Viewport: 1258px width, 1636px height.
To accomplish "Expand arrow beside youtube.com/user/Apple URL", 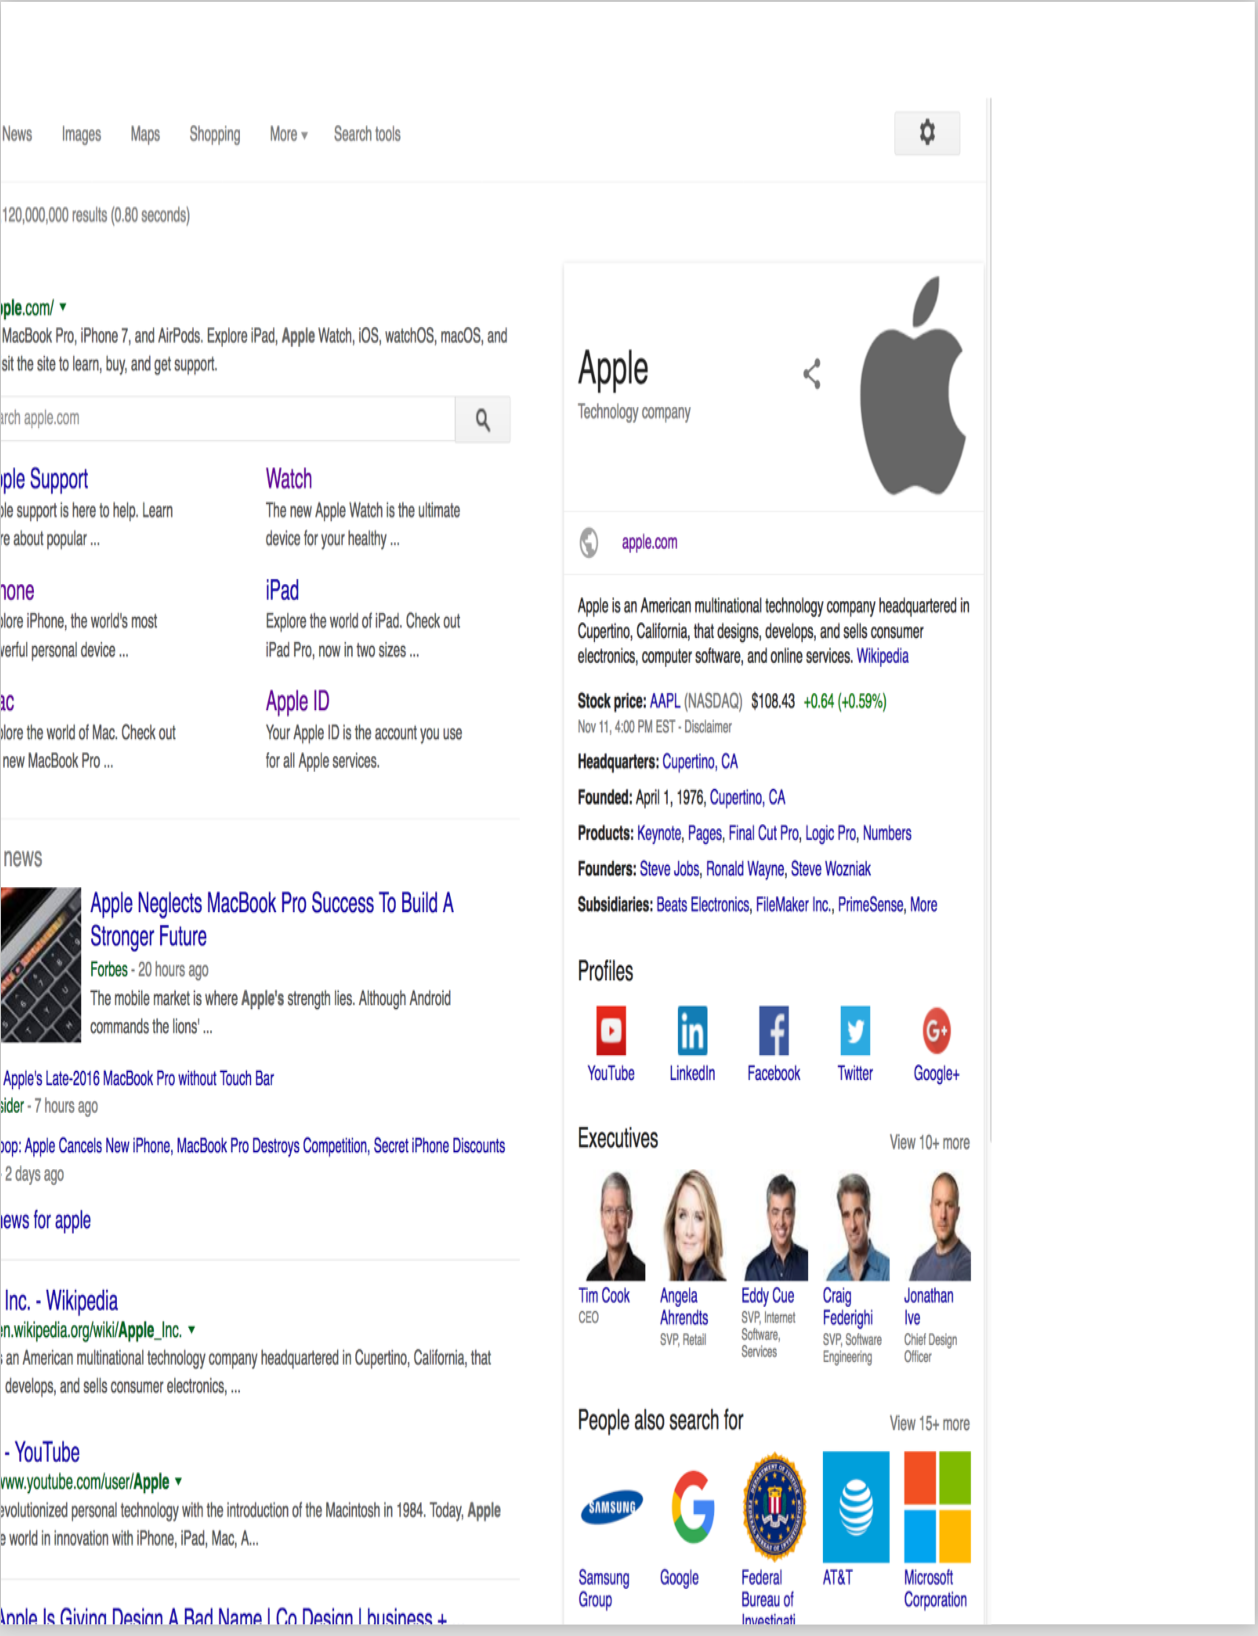I will 178,1481.
